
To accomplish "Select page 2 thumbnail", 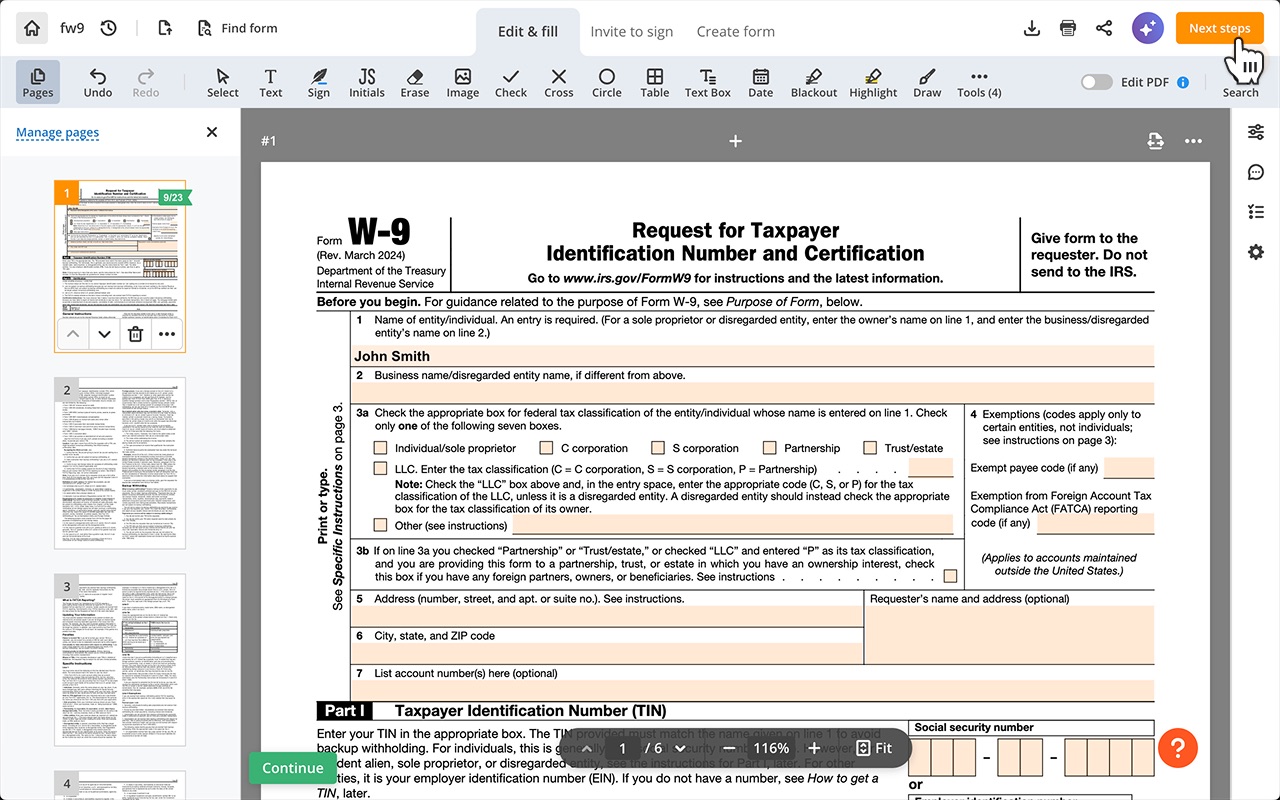I will (x=120, y=463).
